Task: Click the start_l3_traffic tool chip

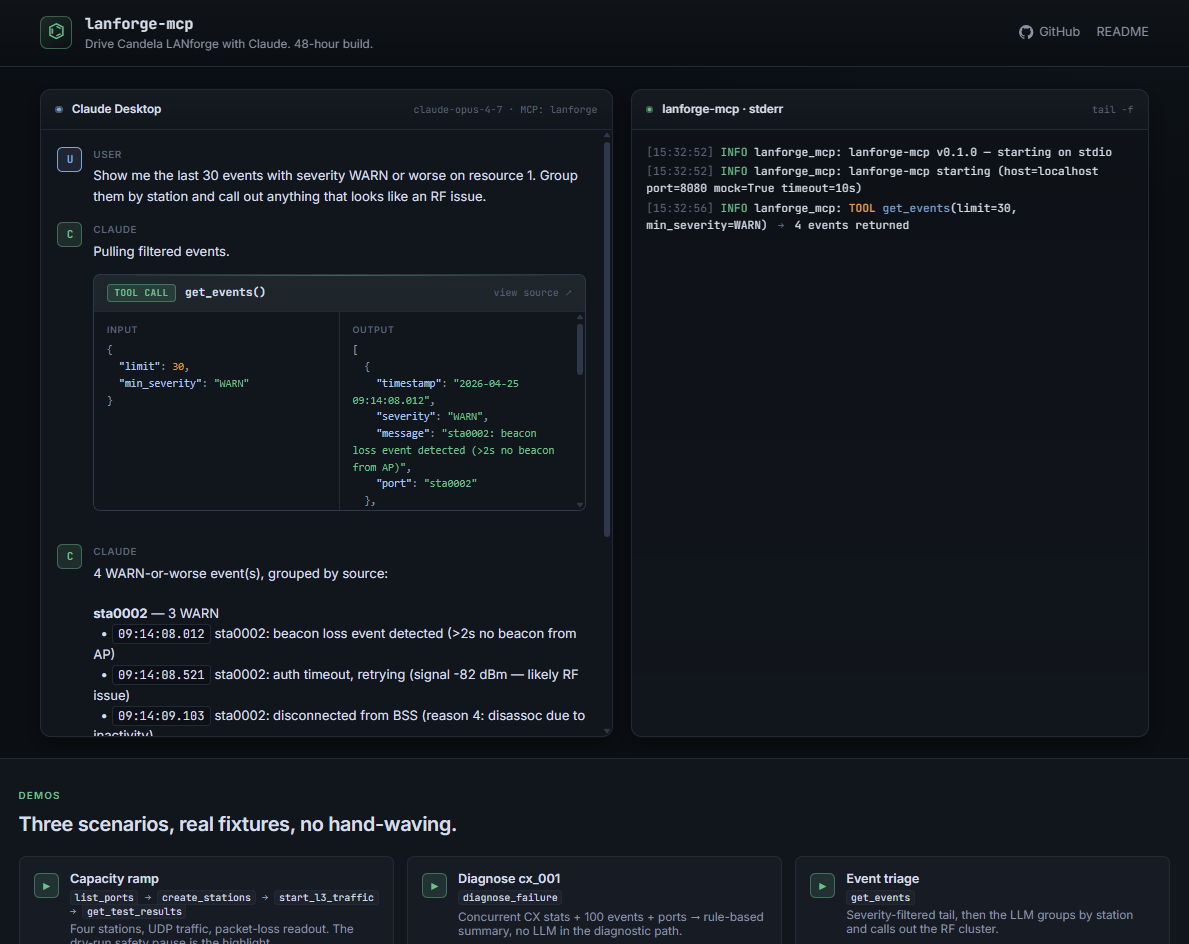Action: click(326, 898)
